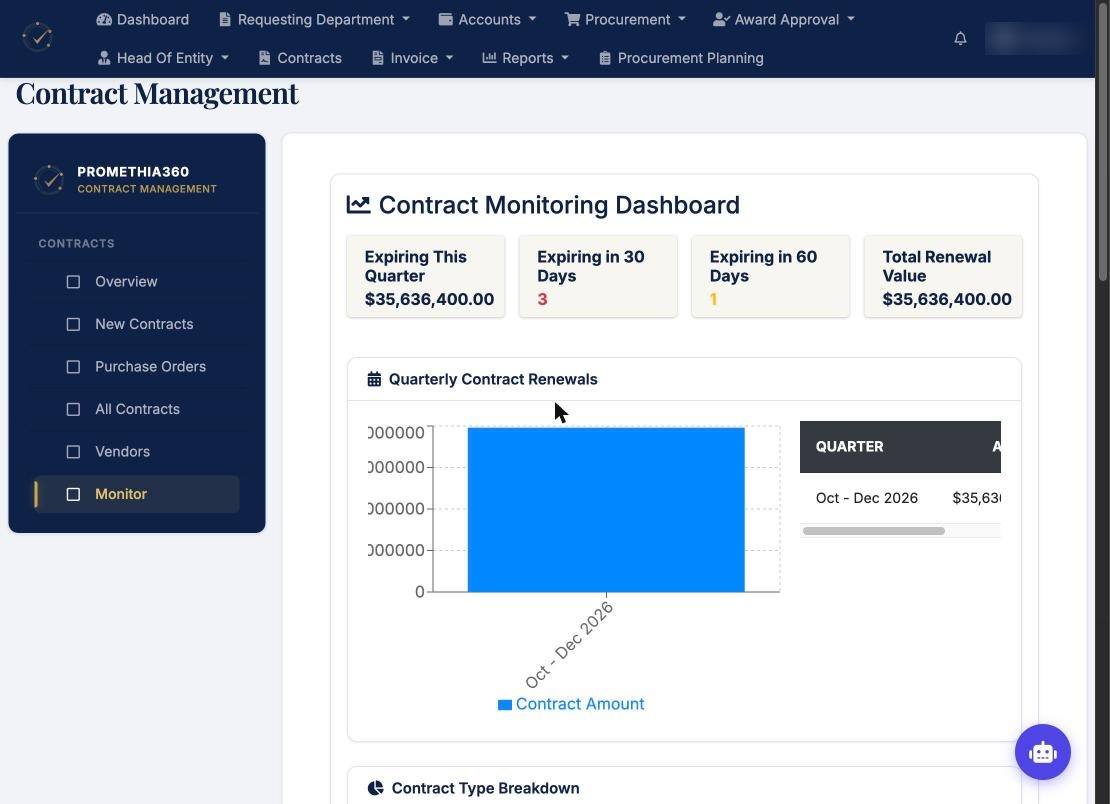This screenshot has width=1110, height=804.
Task: Click the Dashboard gauge icon
Action: point(104,19)
